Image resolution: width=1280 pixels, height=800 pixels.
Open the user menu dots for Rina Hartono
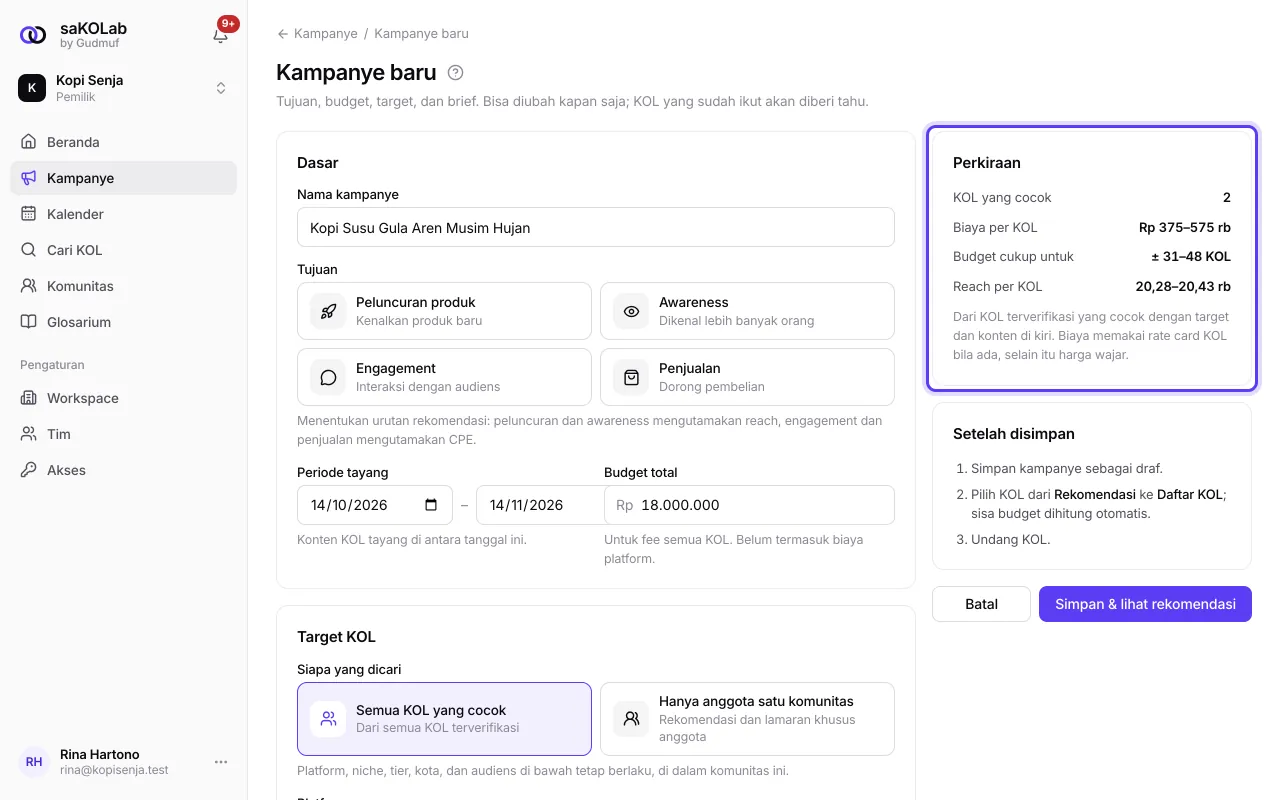(221, 762)
